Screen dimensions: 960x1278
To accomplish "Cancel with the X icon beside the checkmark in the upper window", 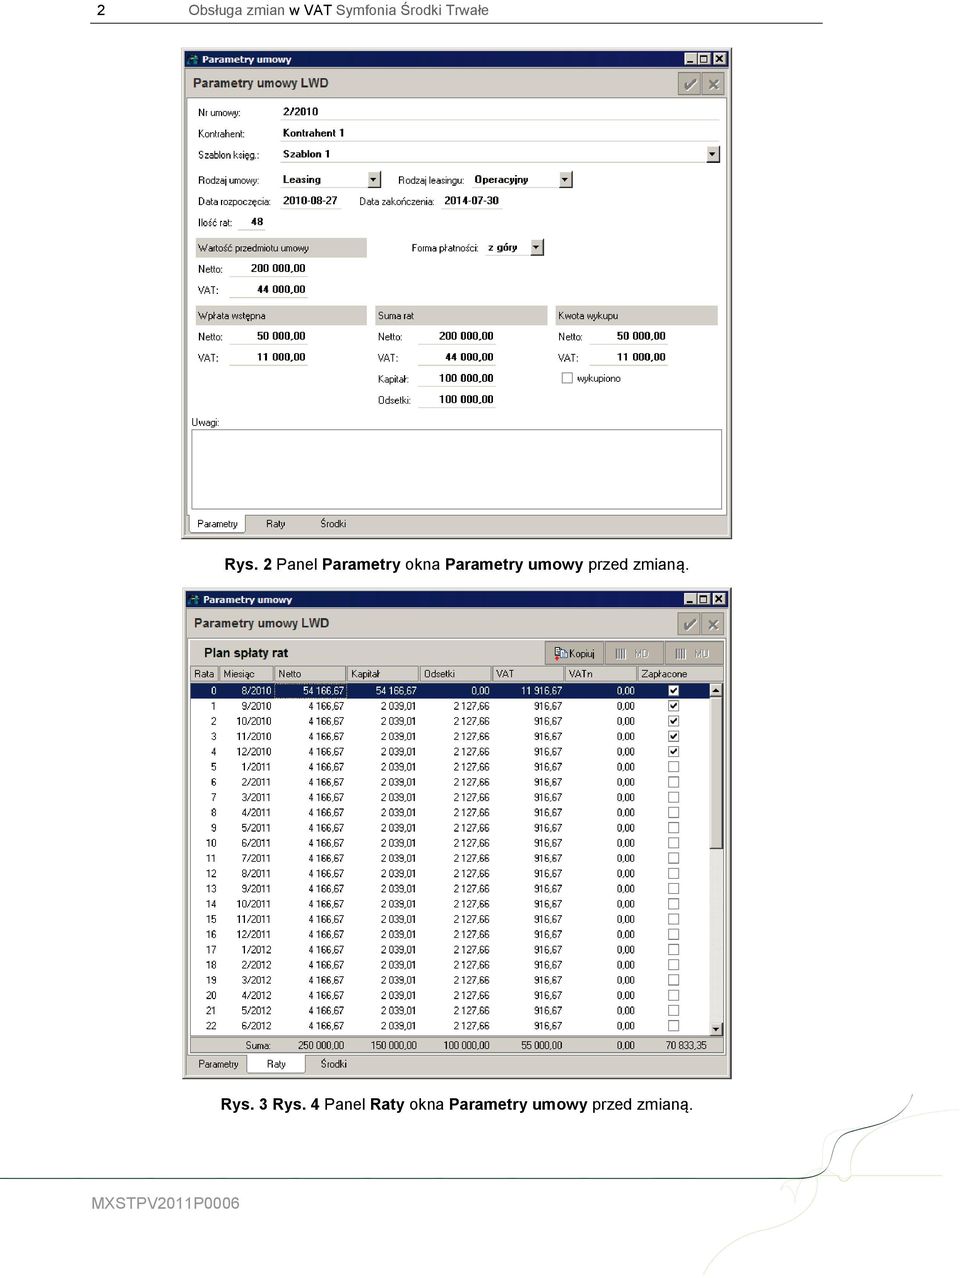I will (713, 84).
